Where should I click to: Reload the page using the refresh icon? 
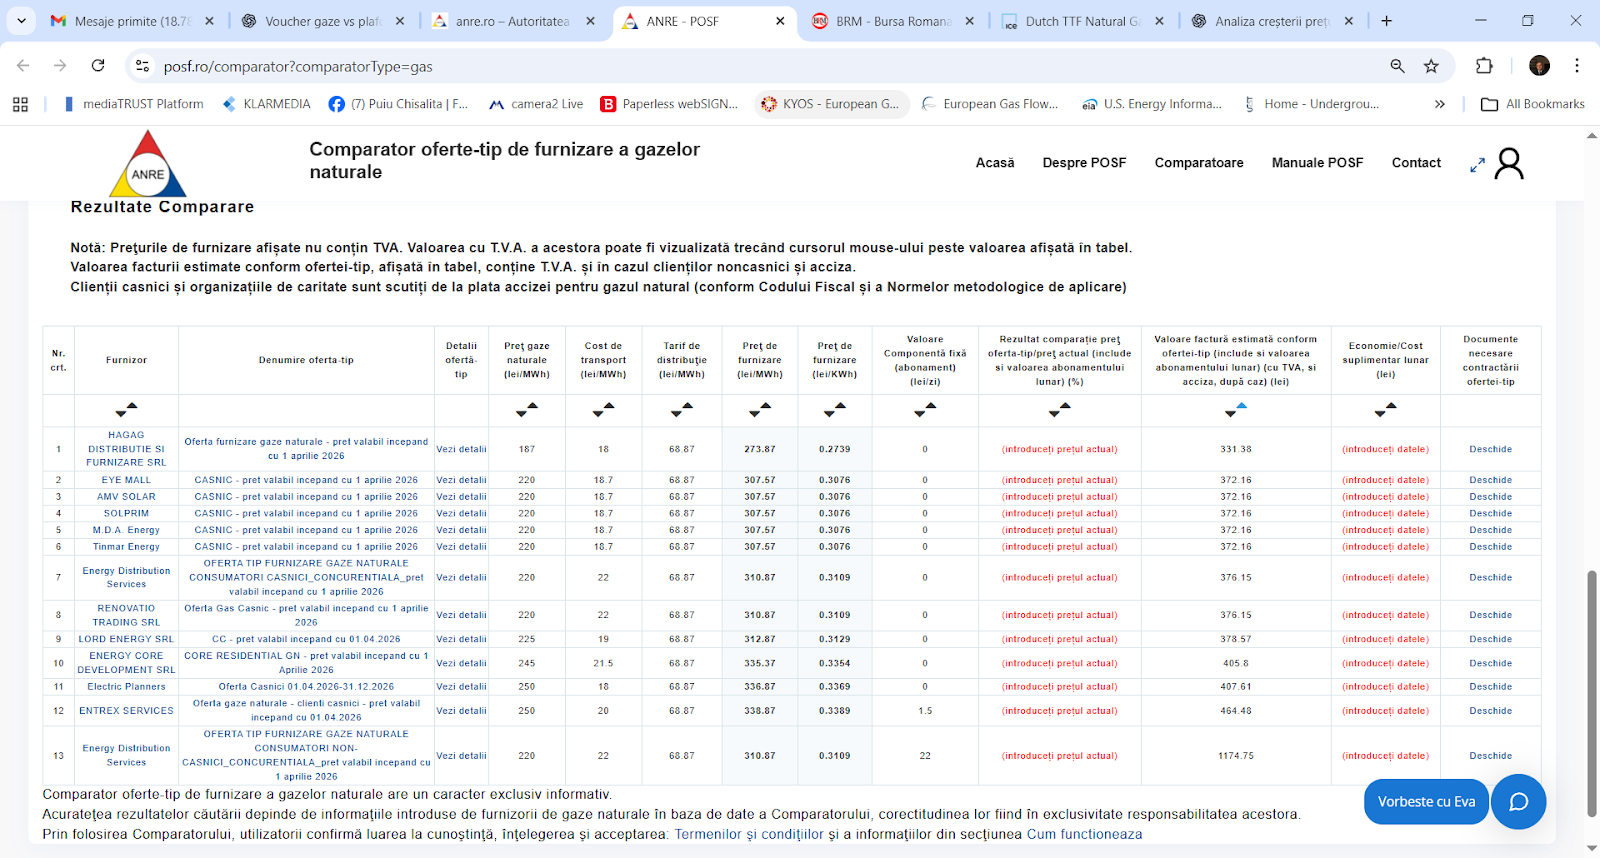tap(98, 66)
